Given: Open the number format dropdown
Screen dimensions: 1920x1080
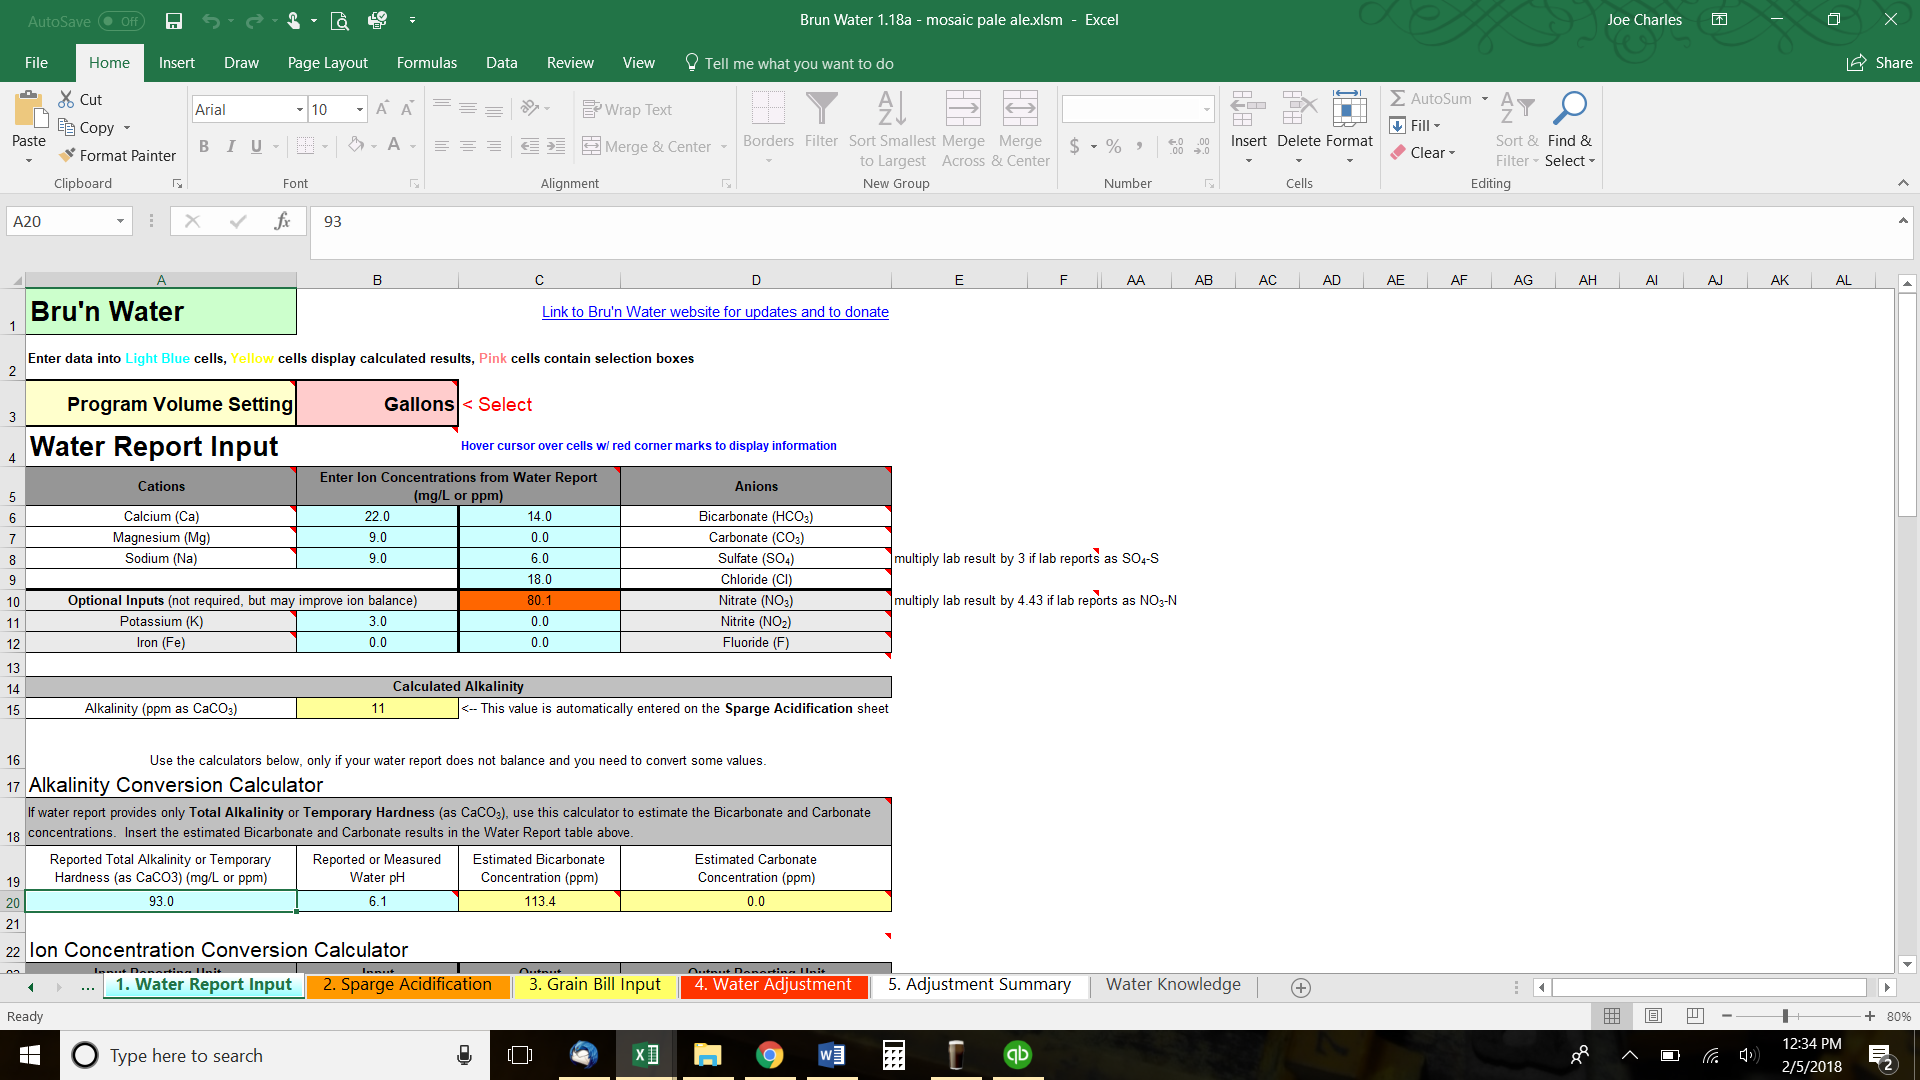Looking at the screenshot, I should point(1207,109).
